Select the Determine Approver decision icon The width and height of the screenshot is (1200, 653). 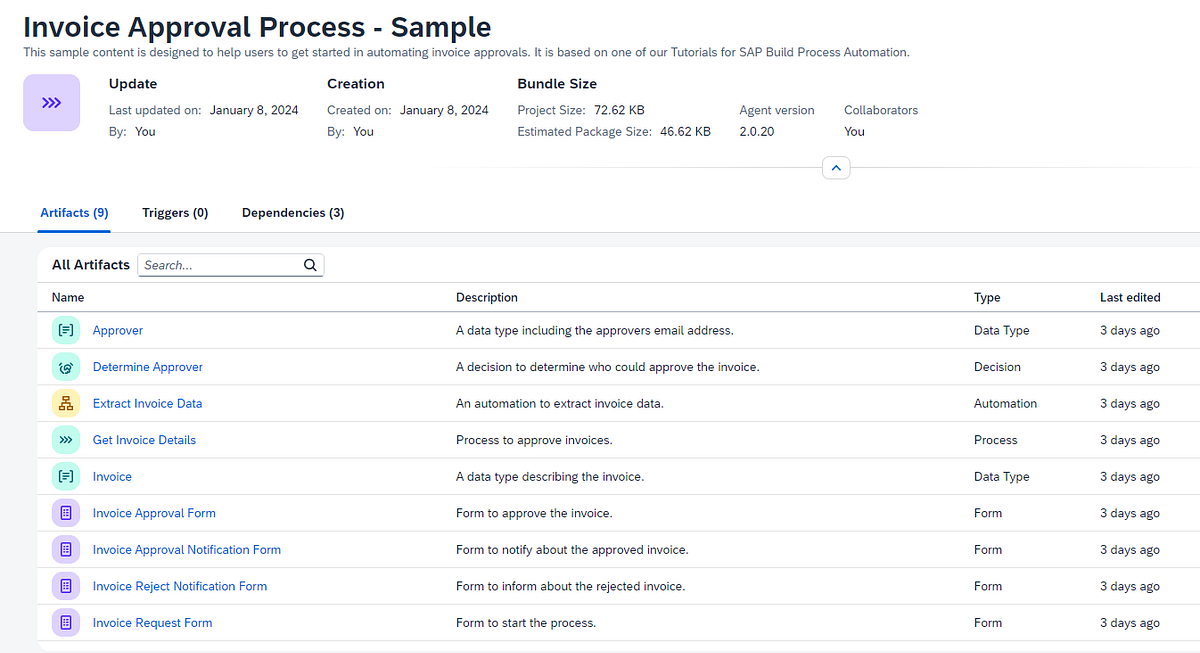(65, 366)
